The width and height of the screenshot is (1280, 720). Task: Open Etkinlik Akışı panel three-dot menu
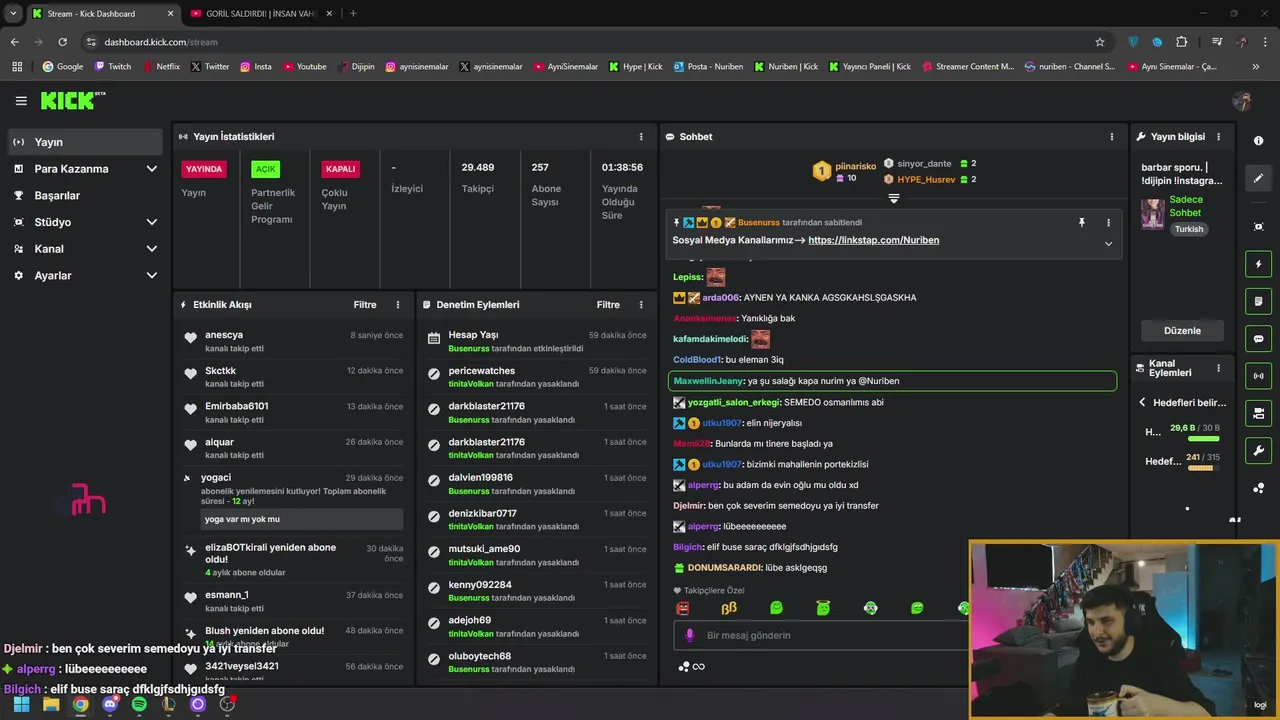tap(397, 305)
